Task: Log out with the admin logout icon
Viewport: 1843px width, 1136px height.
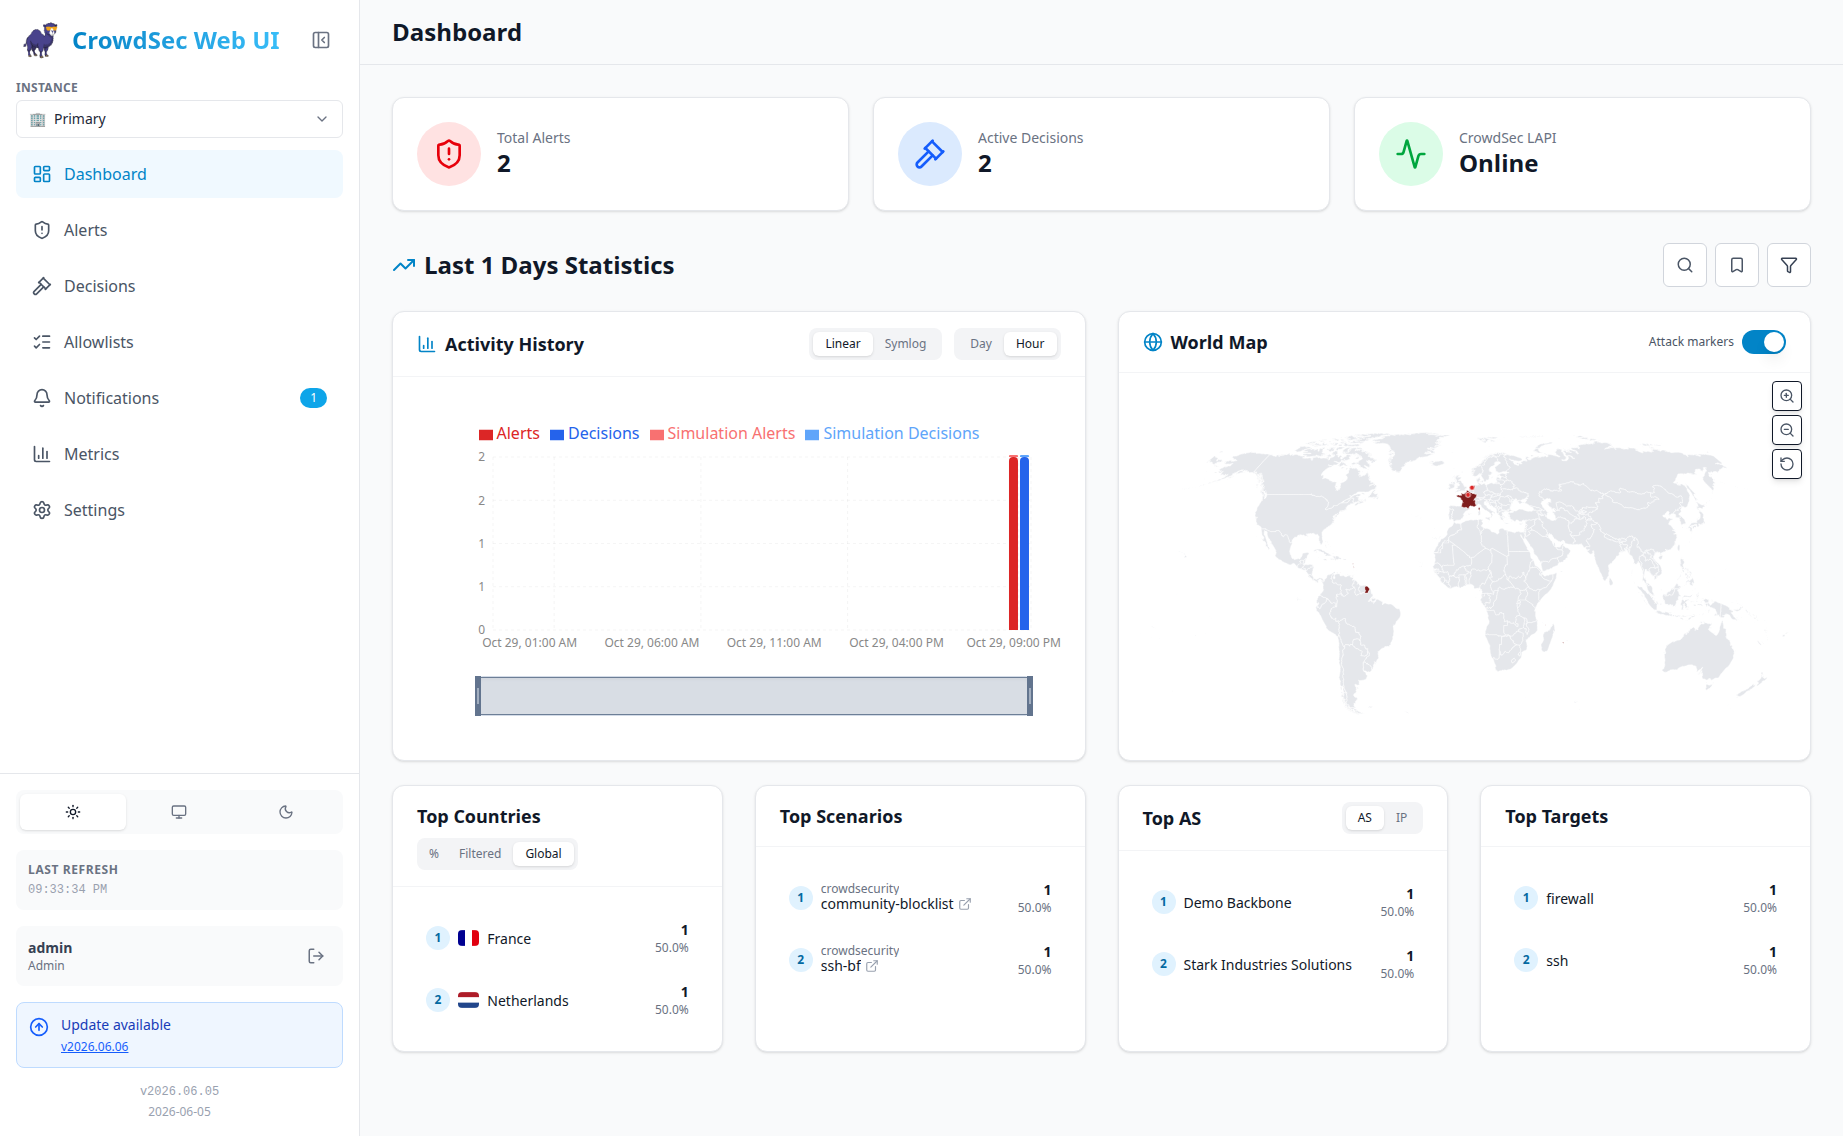Action: 316,956
